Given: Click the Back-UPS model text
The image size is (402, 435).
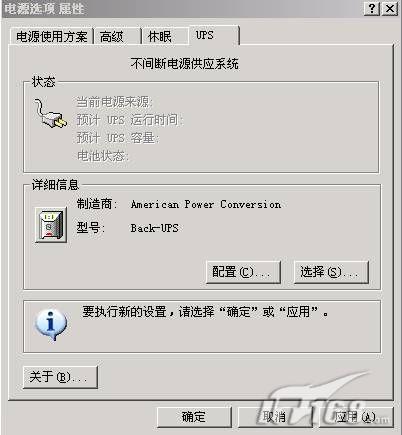Looking at the screenshot, I should click(x=155, y=228).
